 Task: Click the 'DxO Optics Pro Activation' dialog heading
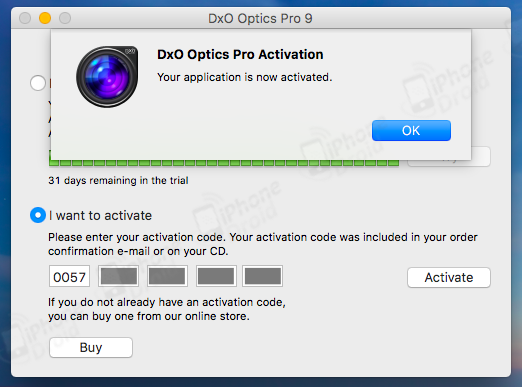coord(240,54)
